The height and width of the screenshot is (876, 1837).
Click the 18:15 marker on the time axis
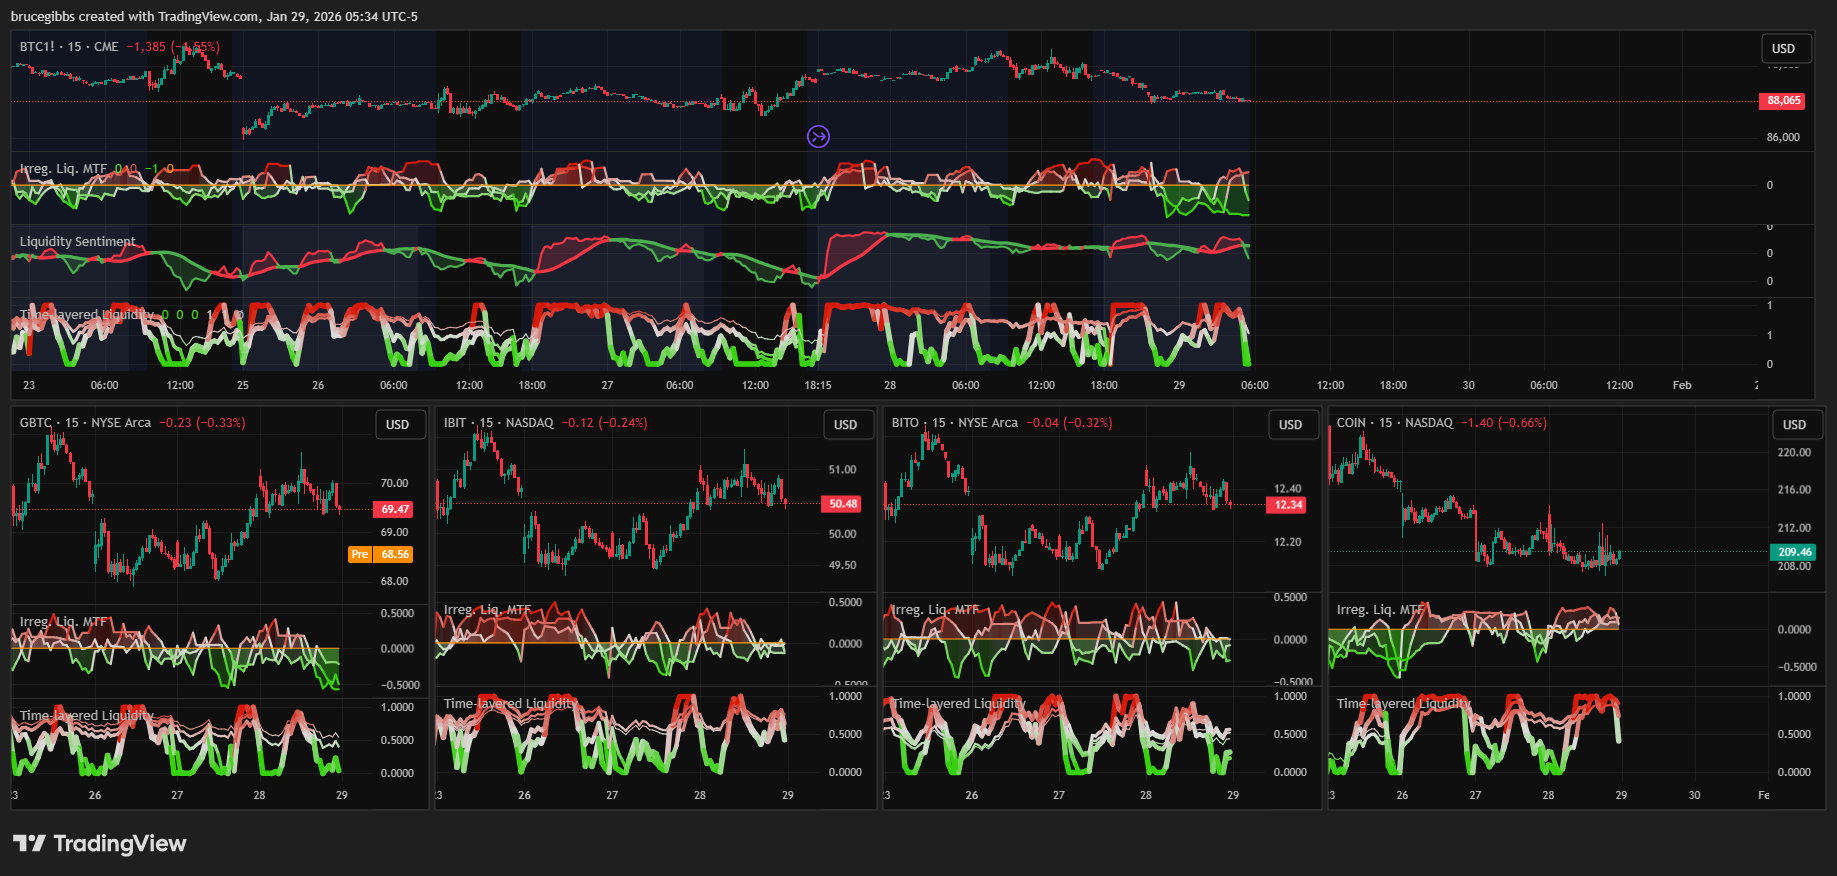click(x=818, y=386)
